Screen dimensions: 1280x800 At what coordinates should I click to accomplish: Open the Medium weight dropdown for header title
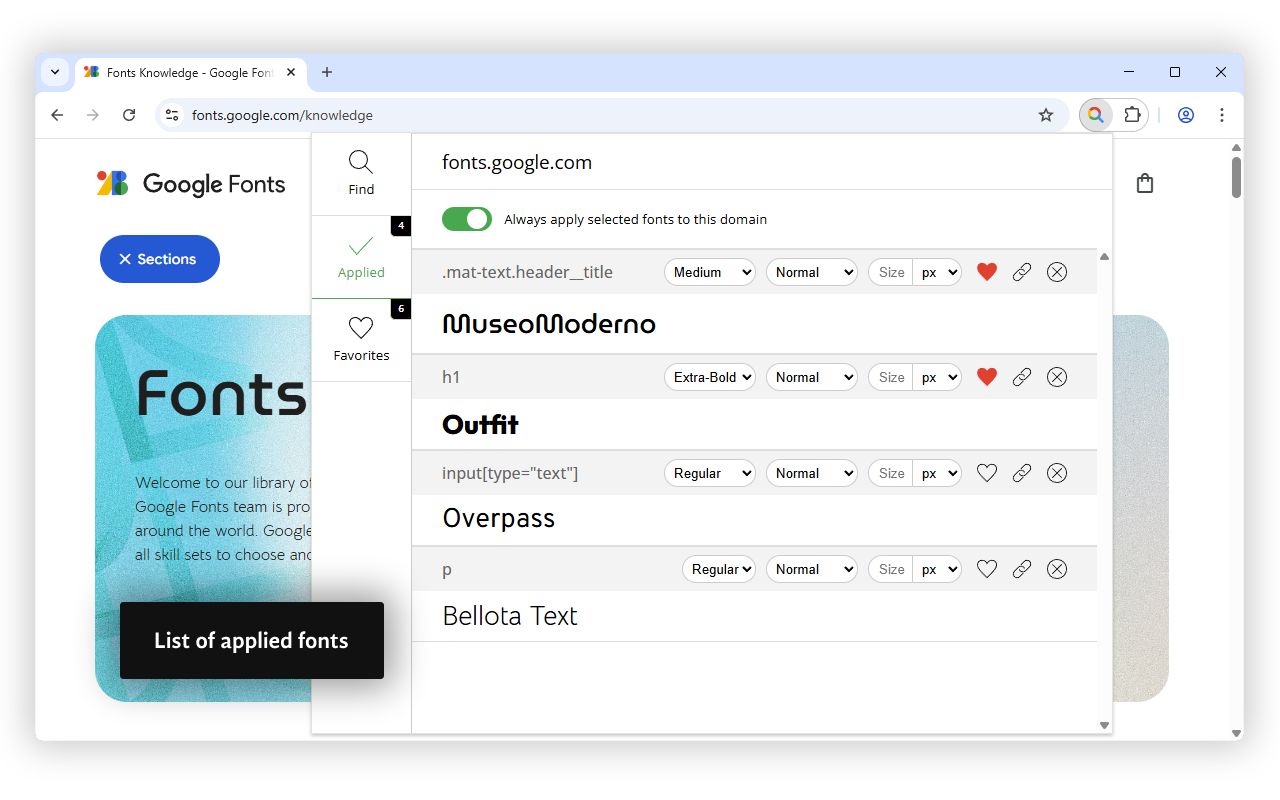[709, 271]
